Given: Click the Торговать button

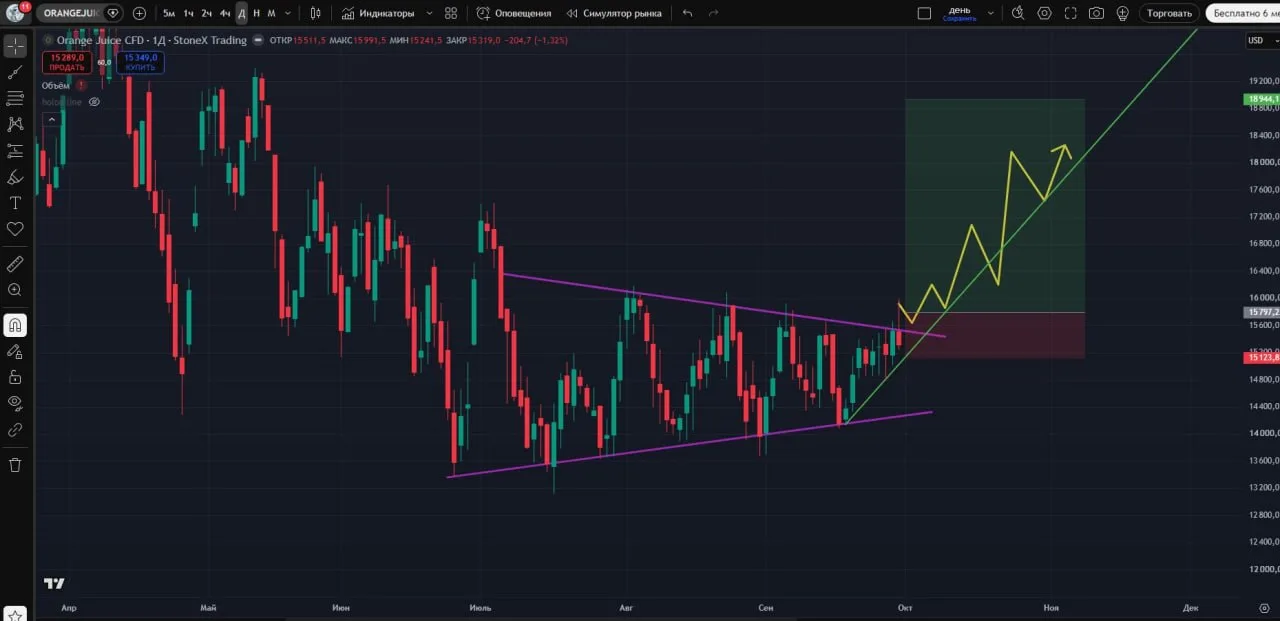Looking at the screenshot, I should 1169,13.
